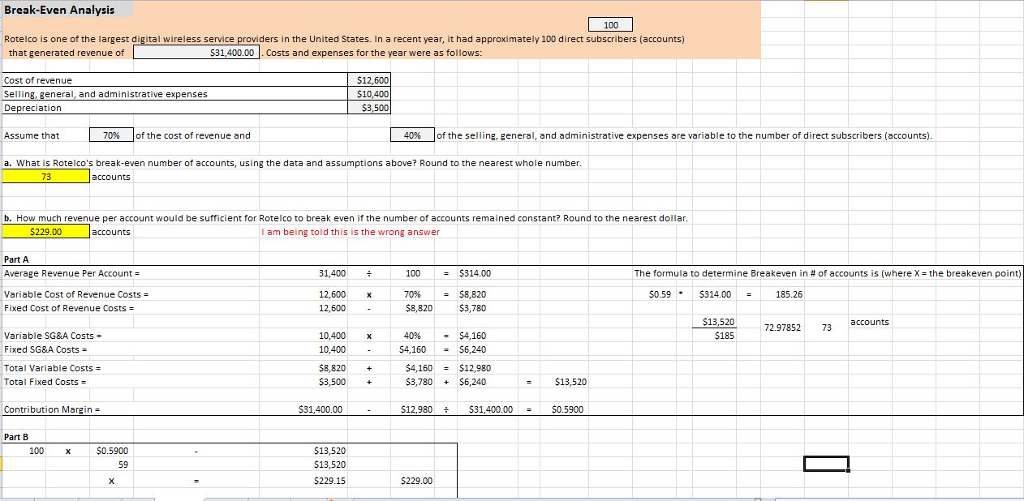Click the $12,600 cost of revenue value
The height and width of the screenshot is (501, 1024).
click(370, 80)
